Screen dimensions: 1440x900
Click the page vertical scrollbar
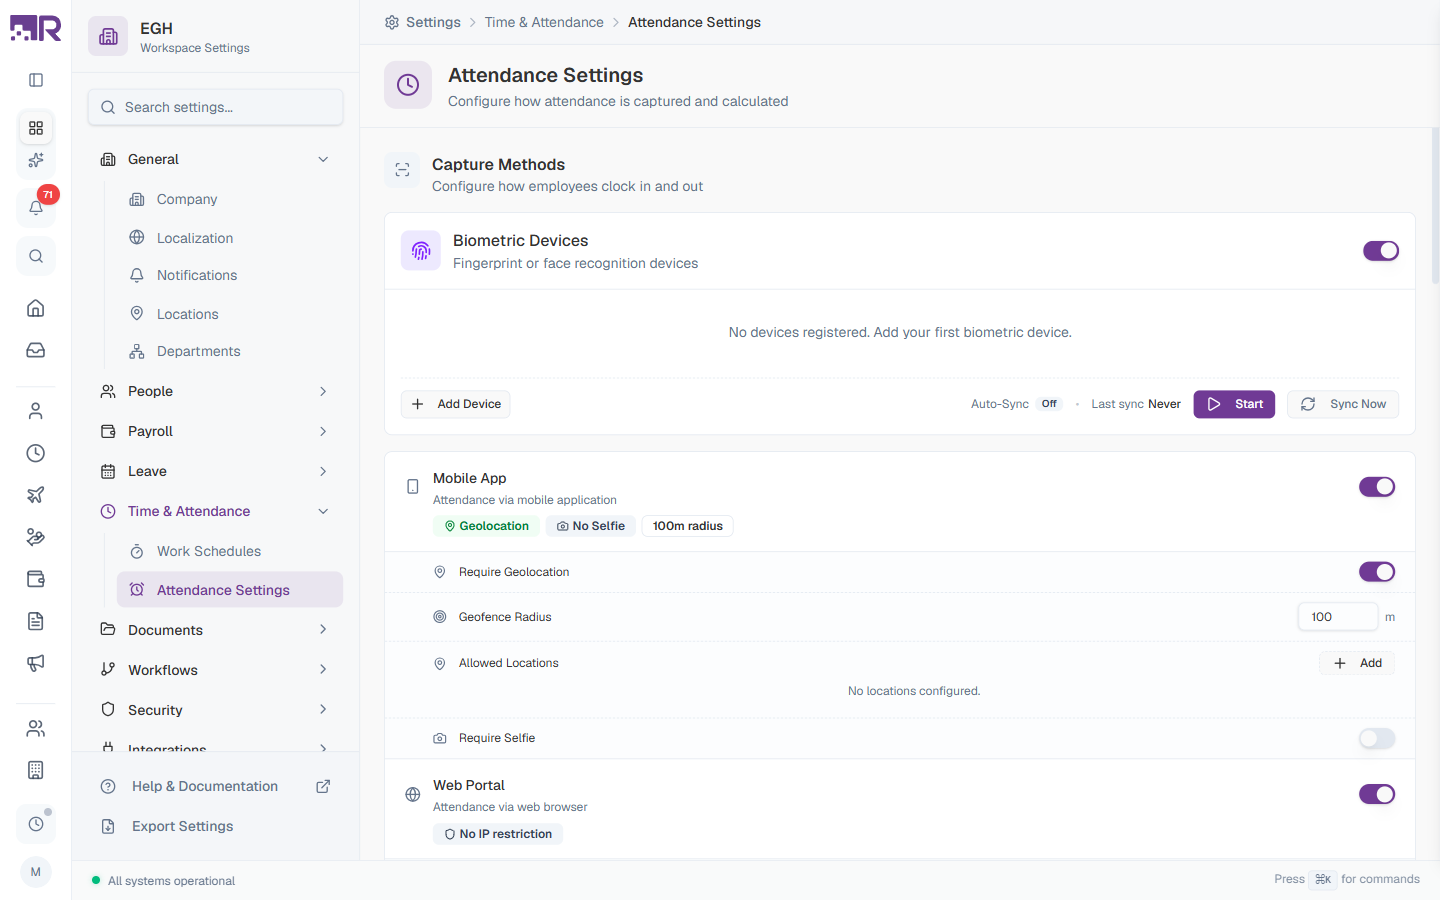(1435, 205)
